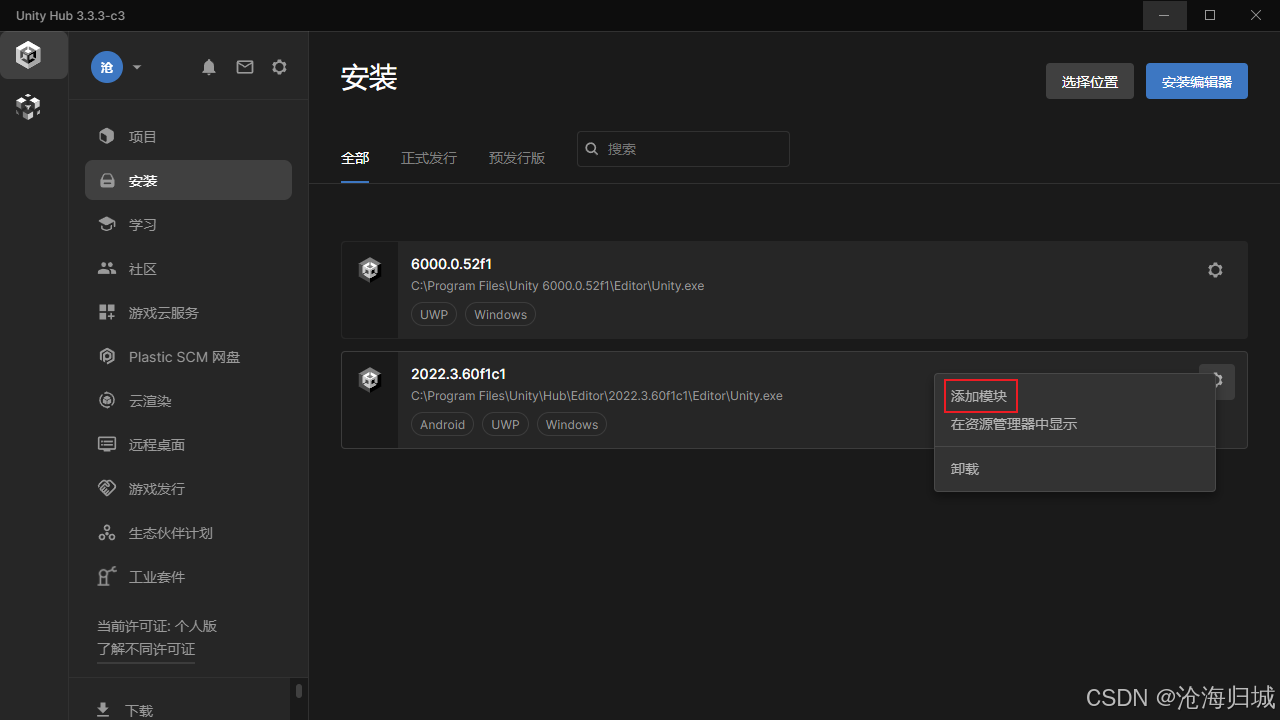Image resolution: width=1280 pixels, height=720 pixels.
Task: Open 远程桌面 remote desktop item
Action: (188, 444)
